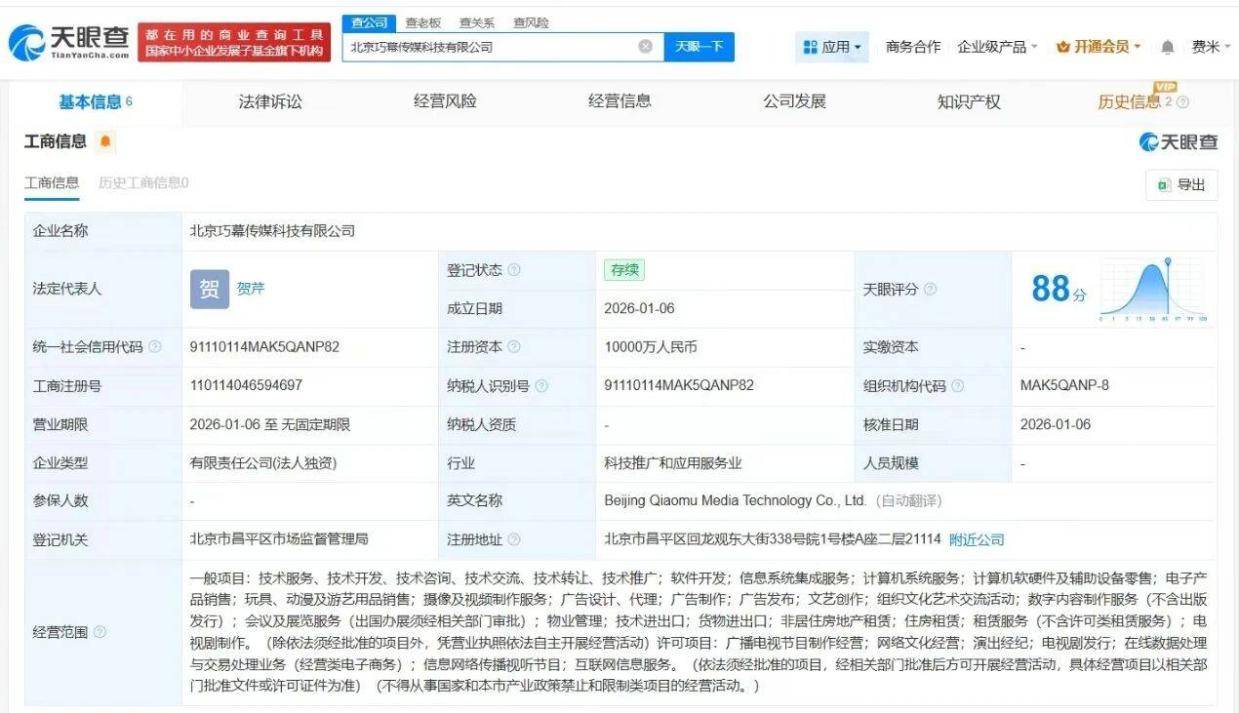Viewport: 1239px width, 713px height.
Task: Switch to the 法律诉讼 tab
Action: coord(265,101)
